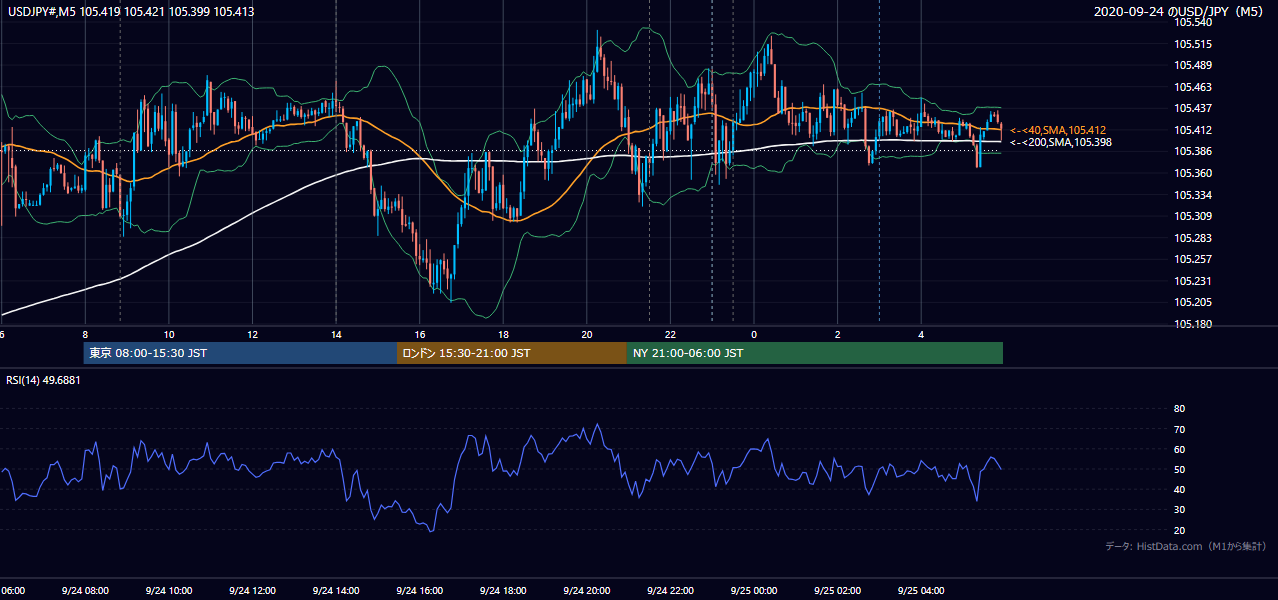
Task: Click price axis value 105.309
Action: 1194,216
